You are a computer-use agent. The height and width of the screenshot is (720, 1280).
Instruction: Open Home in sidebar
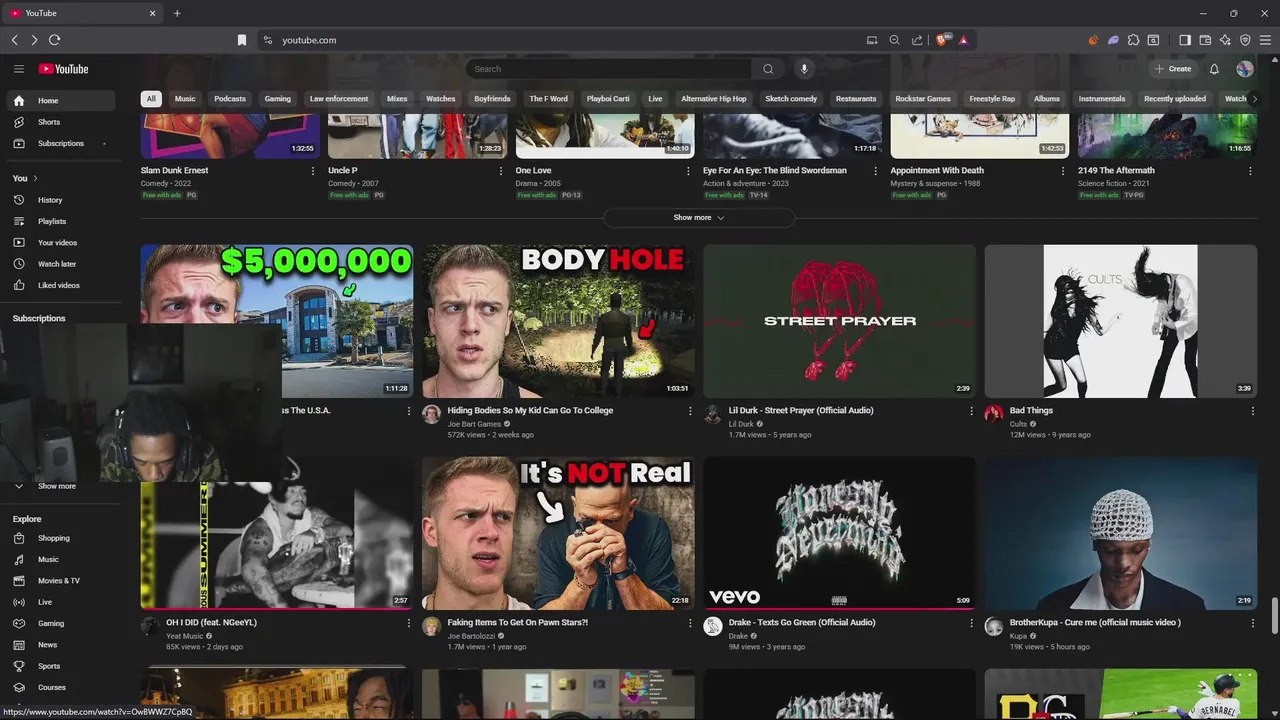pos(62,101)
